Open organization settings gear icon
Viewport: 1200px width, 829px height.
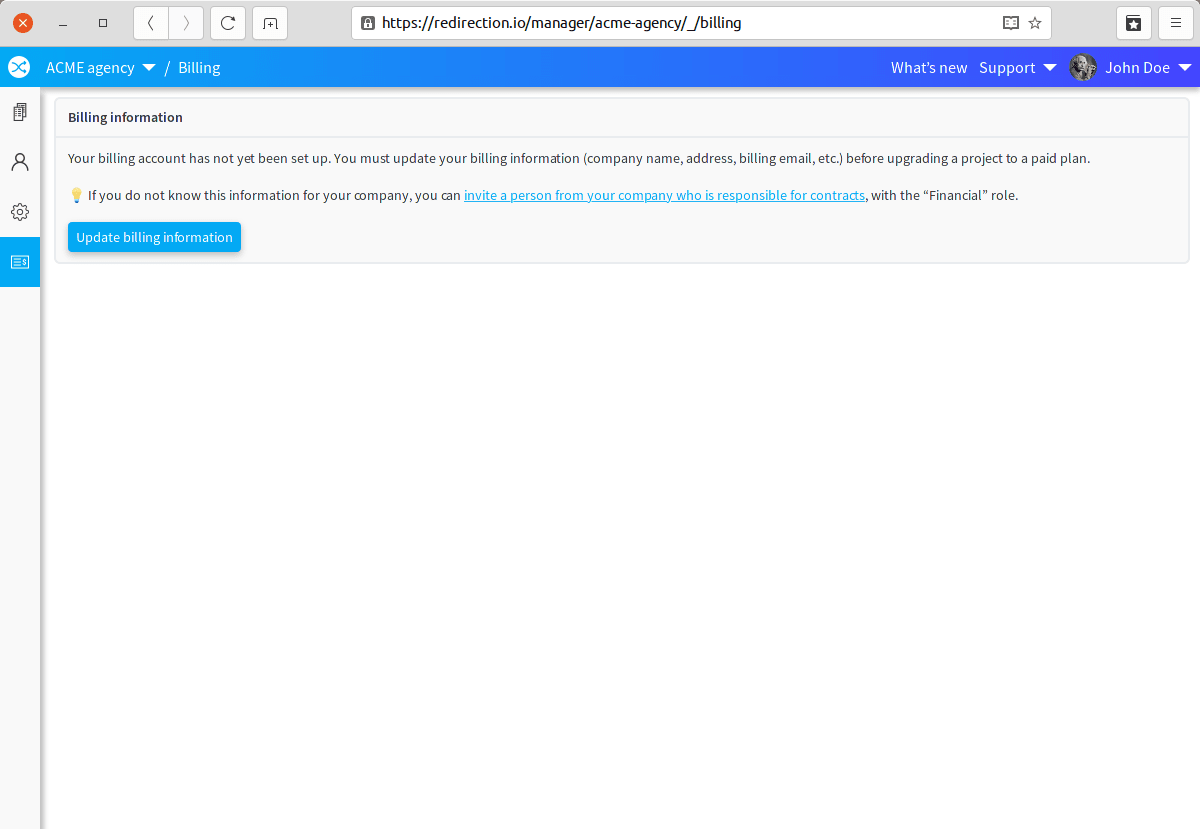coord(20,212)
